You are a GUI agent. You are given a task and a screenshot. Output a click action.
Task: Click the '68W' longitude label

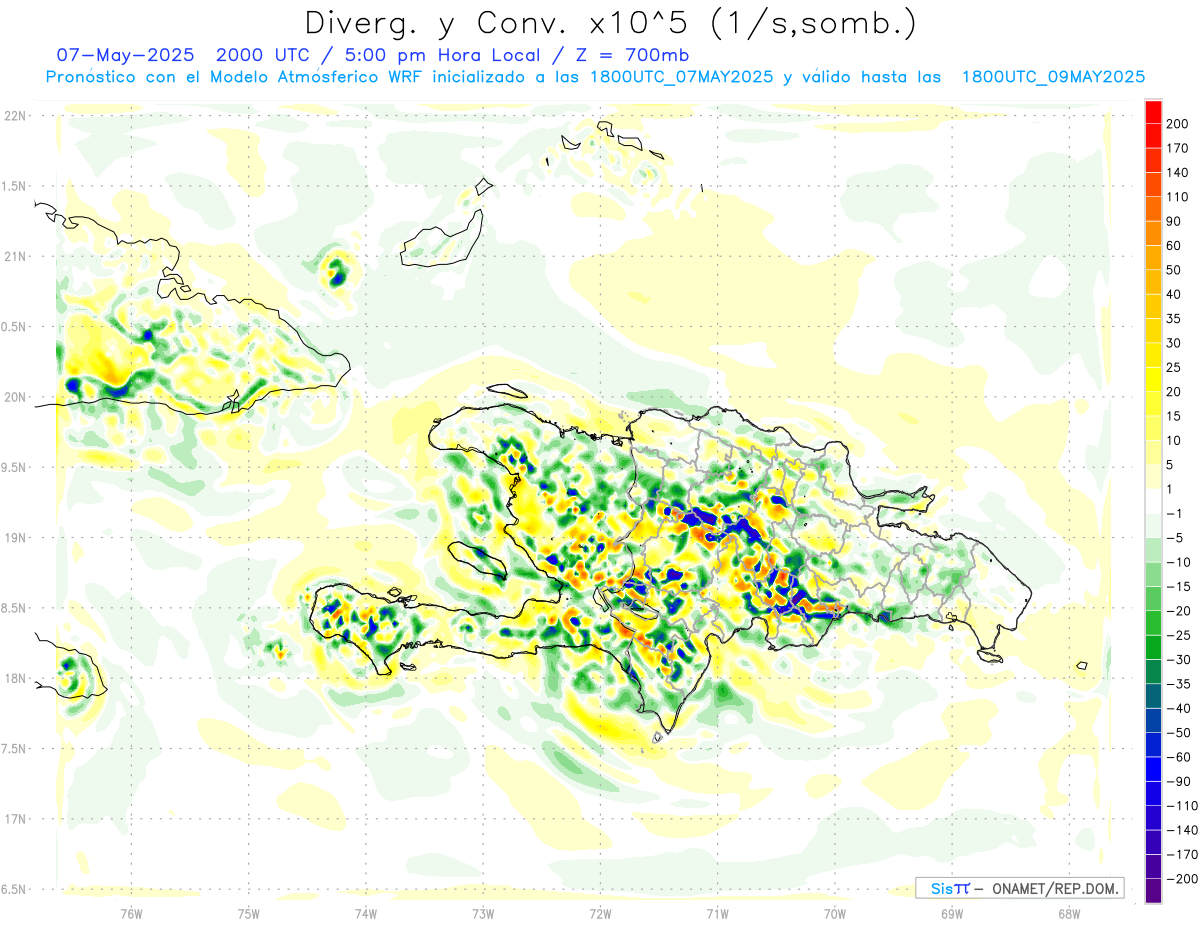pyautogui.click(x=1069, y=913)
